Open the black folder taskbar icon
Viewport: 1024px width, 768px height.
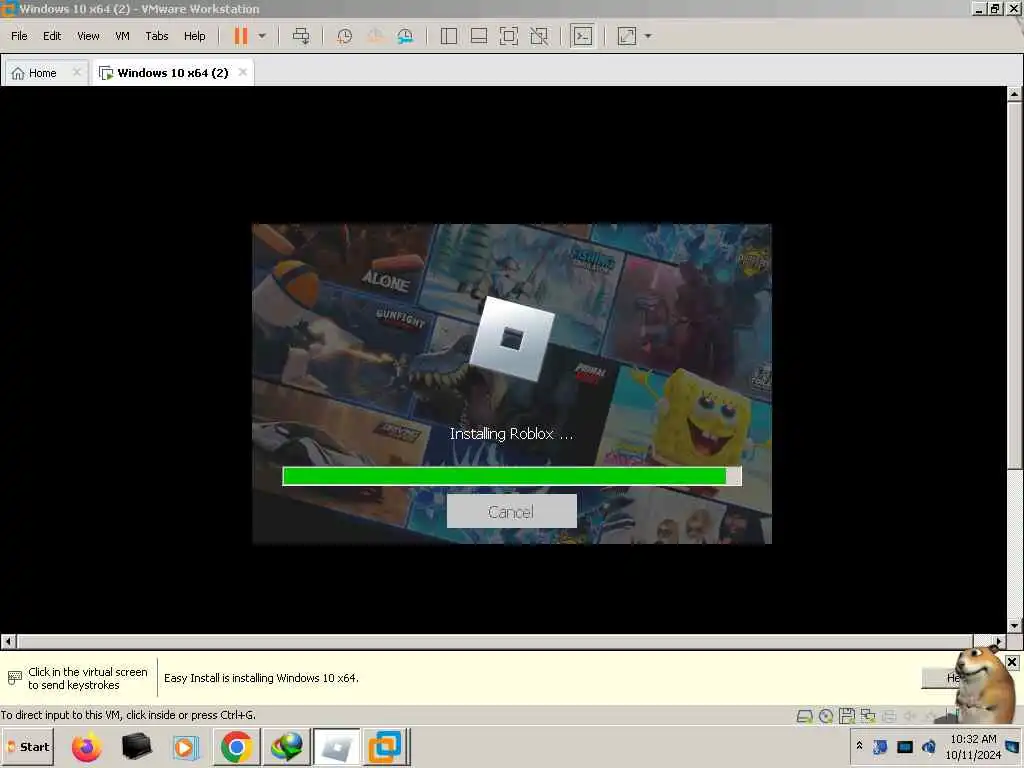[x=136, y=746]
